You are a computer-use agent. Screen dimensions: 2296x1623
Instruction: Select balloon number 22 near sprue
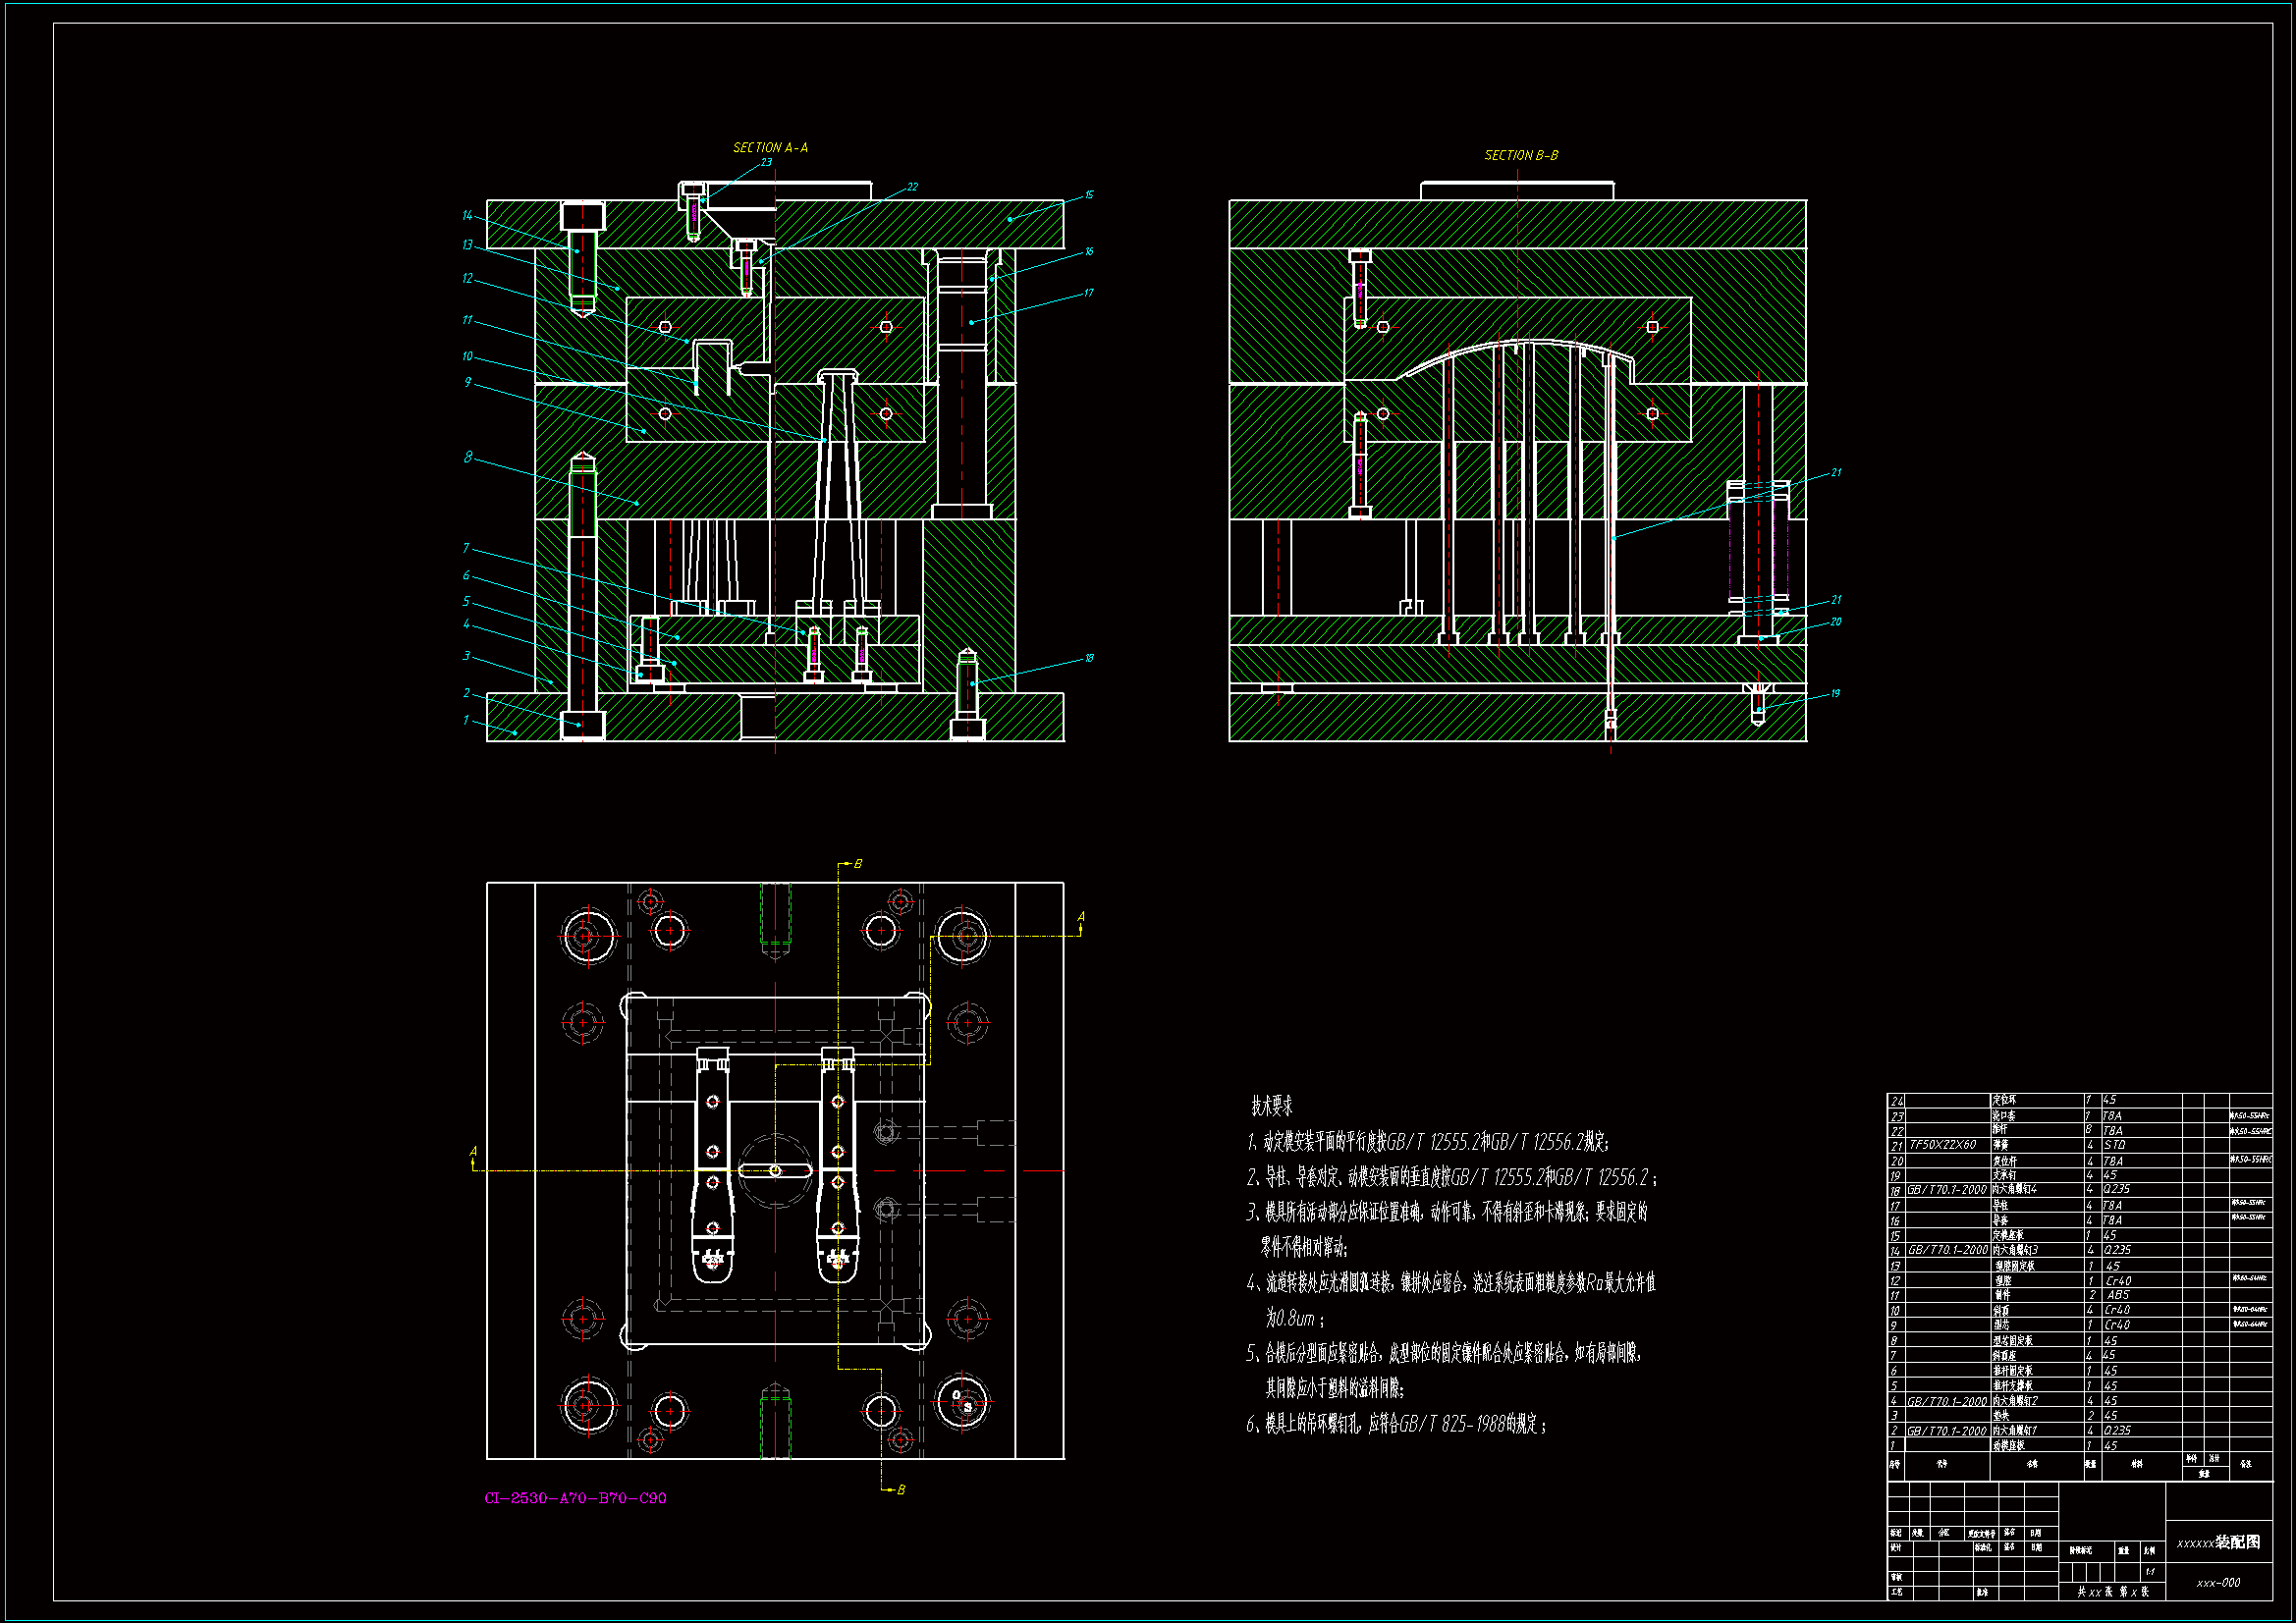912,187
